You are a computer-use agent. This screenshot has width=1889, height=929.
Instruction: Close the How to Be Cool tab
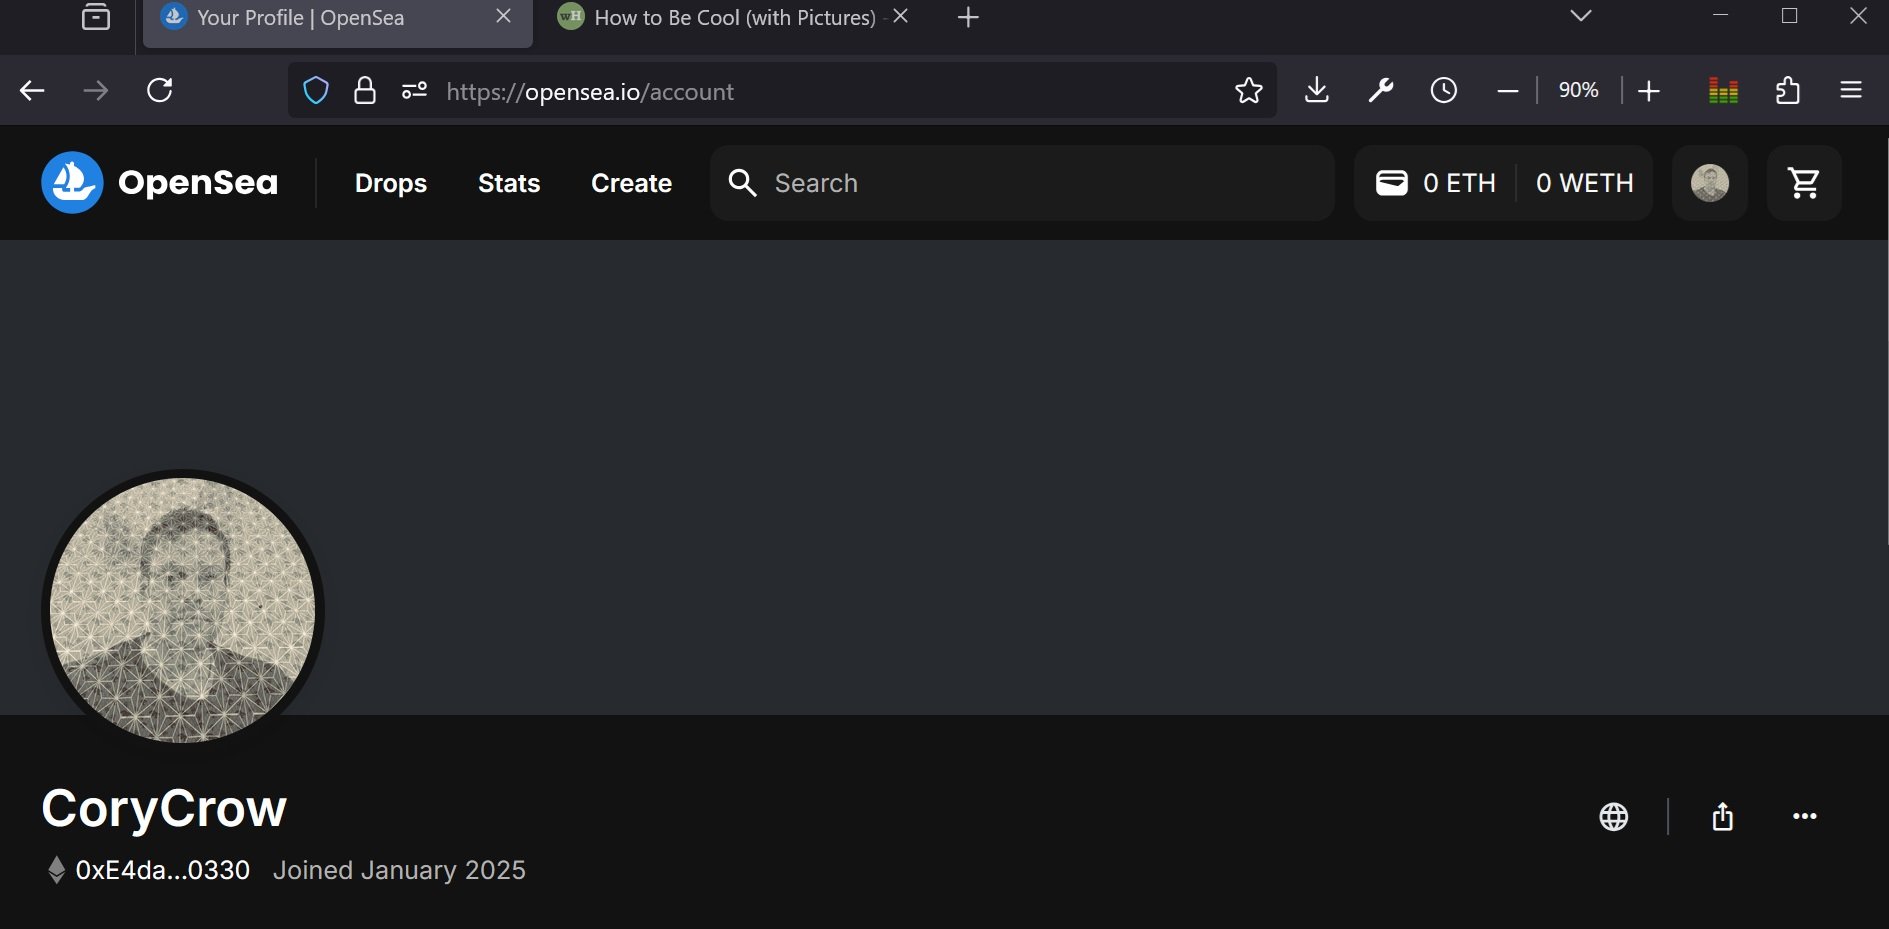point(901,16)
